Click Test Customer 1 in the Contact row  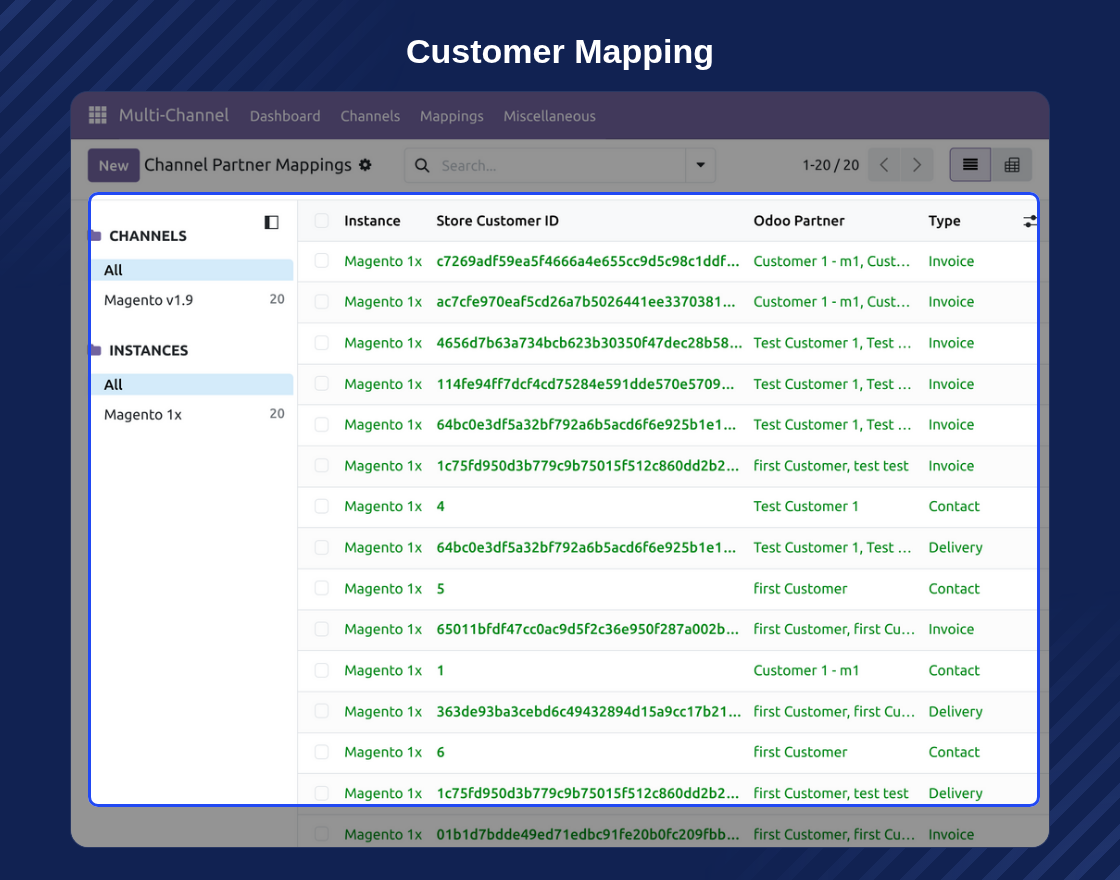click(x=806, y=506)
